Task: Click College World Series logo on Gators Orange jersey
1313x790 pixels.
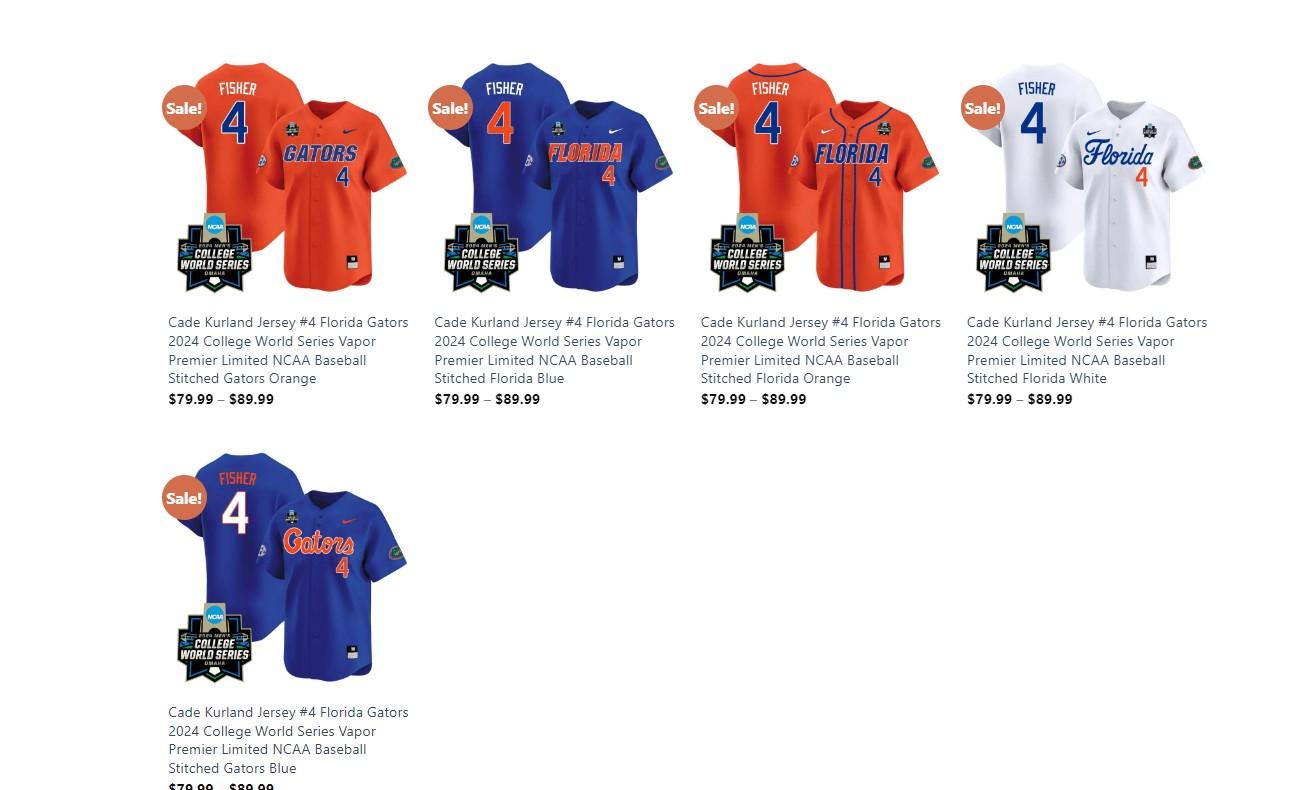Action: tap(214, 253)
